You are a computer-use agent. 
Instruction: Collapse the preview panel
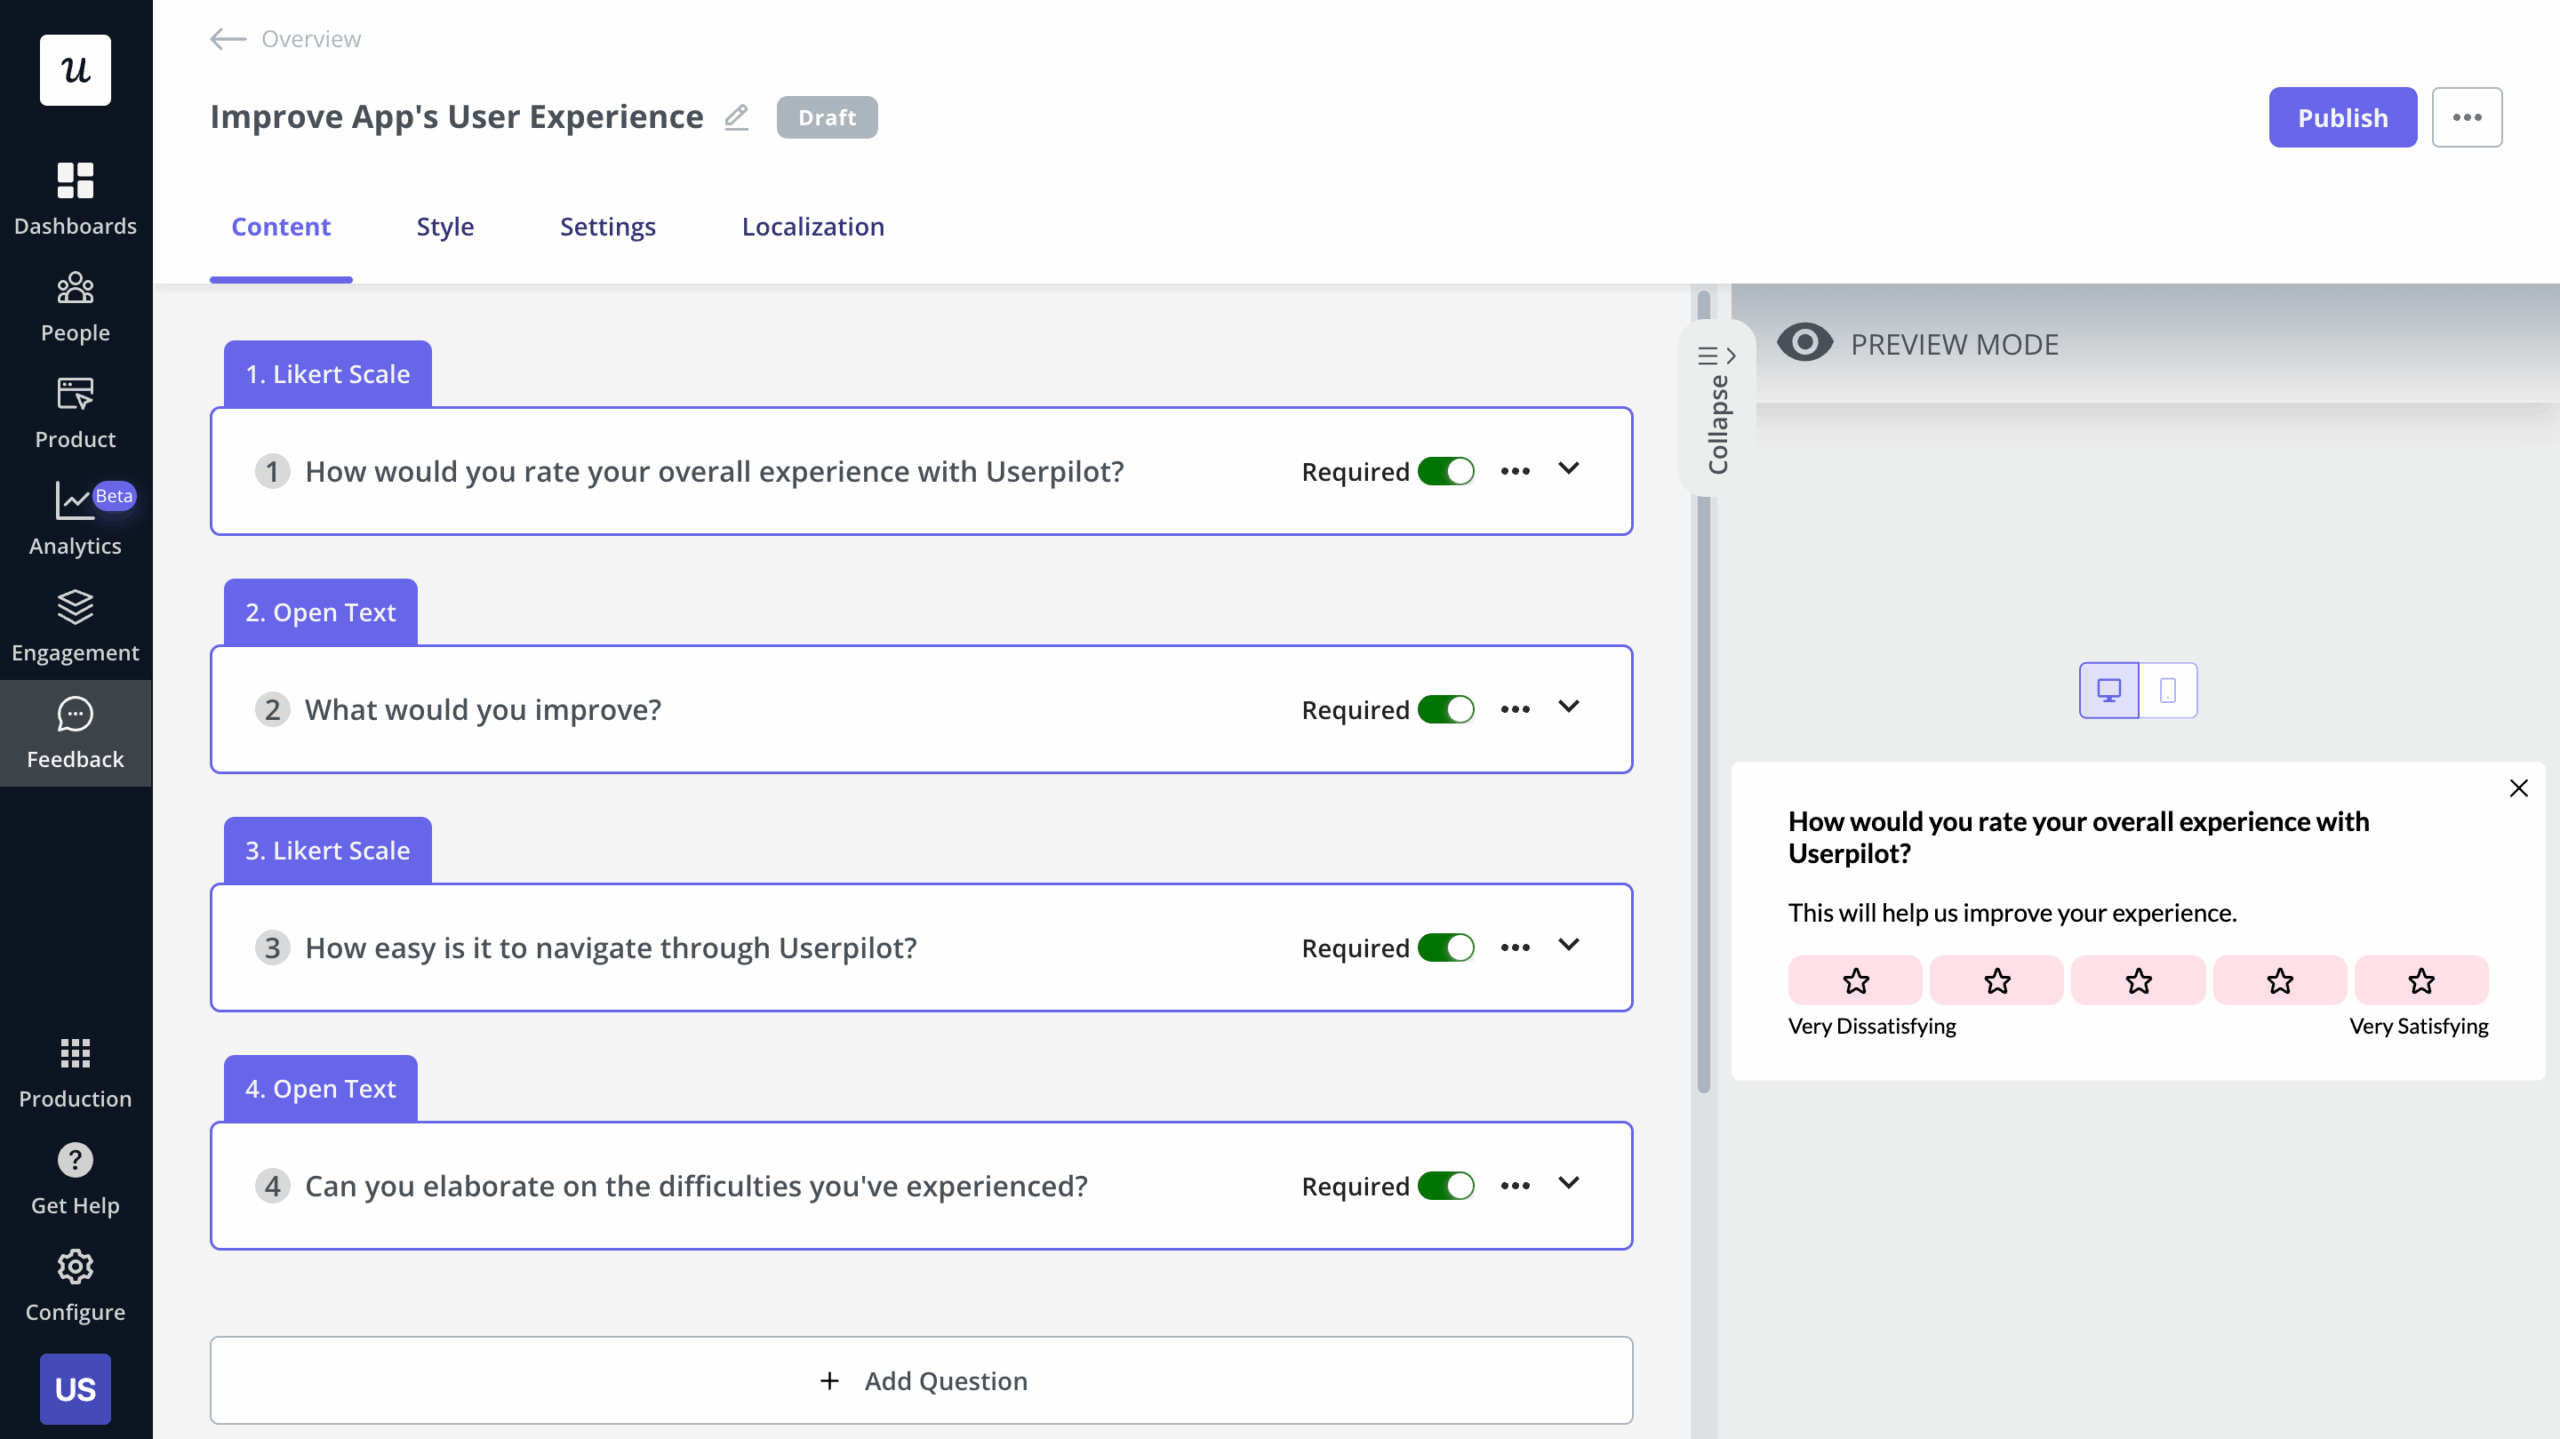pos(1718,410)
